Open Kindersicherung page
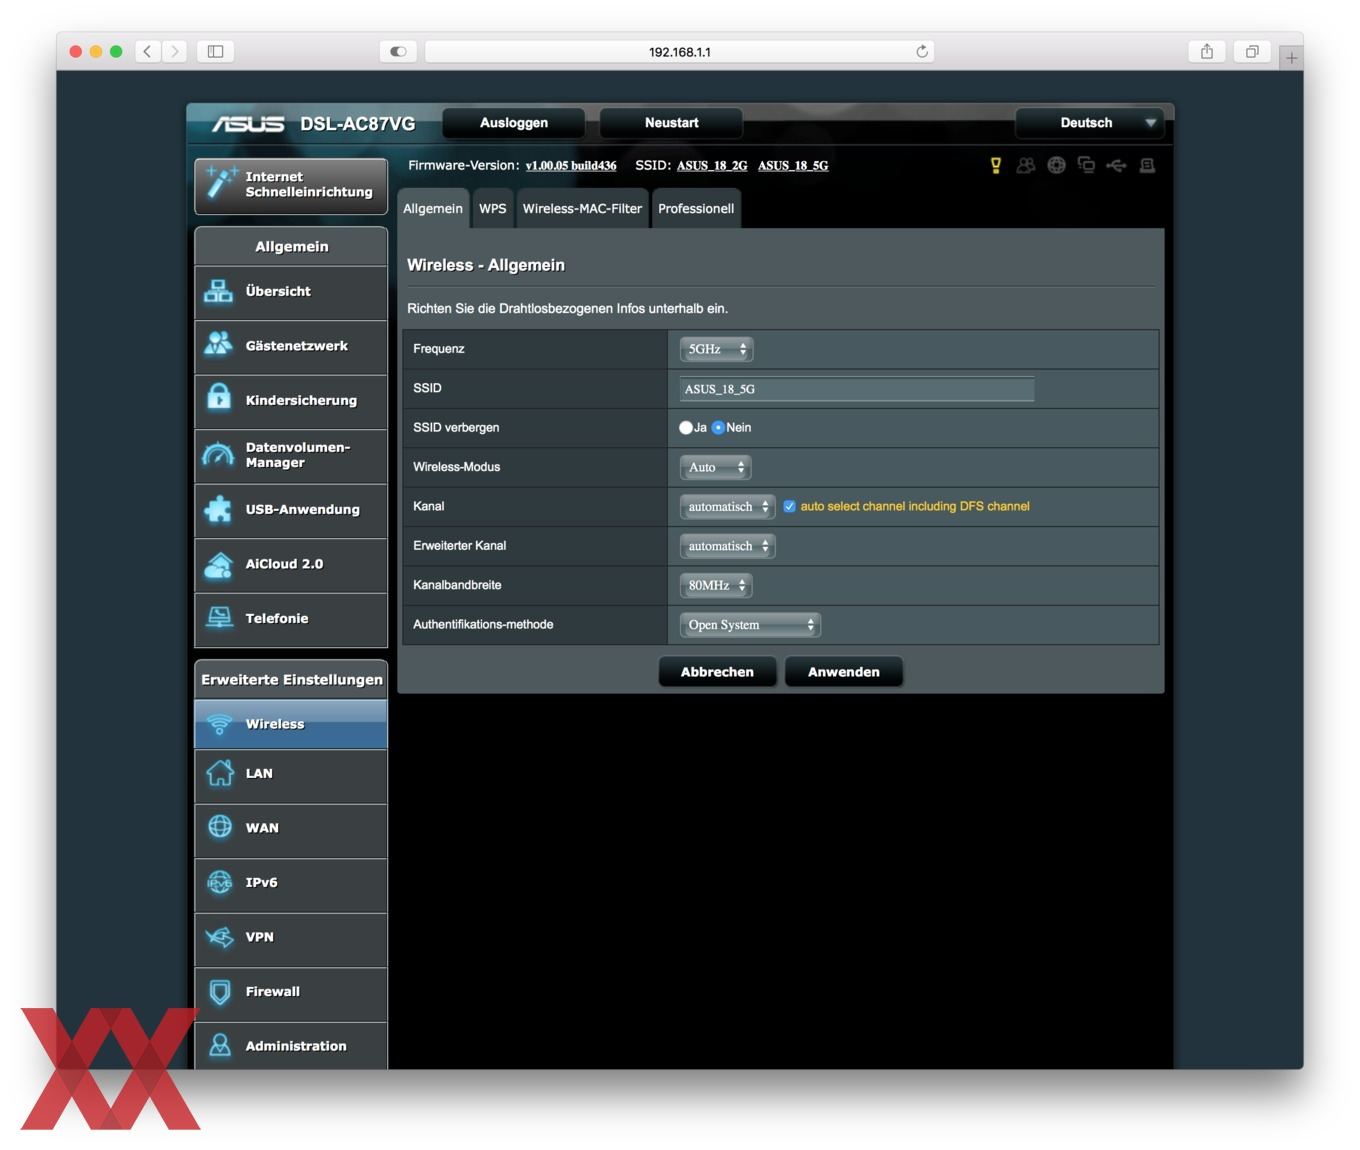1360x1150 pixels. 291,401
